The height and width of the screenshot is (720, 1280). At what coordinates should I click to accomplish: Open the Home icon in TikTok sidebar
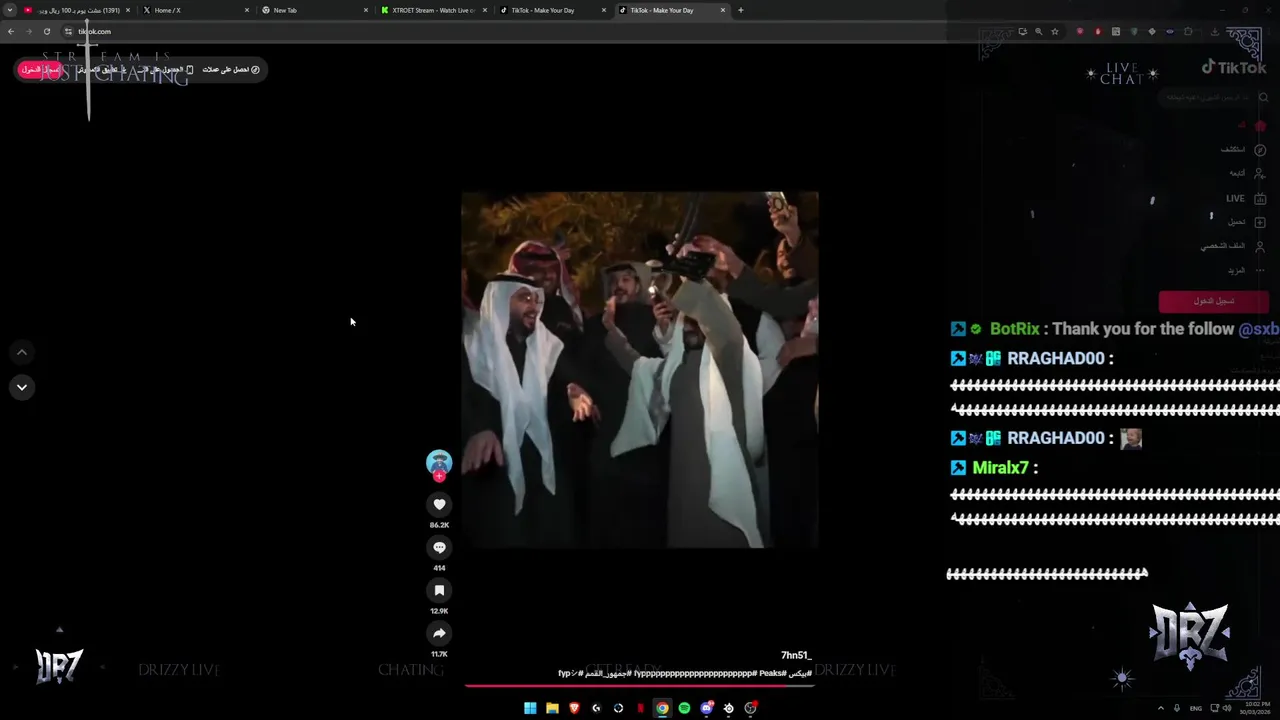pos(1260,126)
